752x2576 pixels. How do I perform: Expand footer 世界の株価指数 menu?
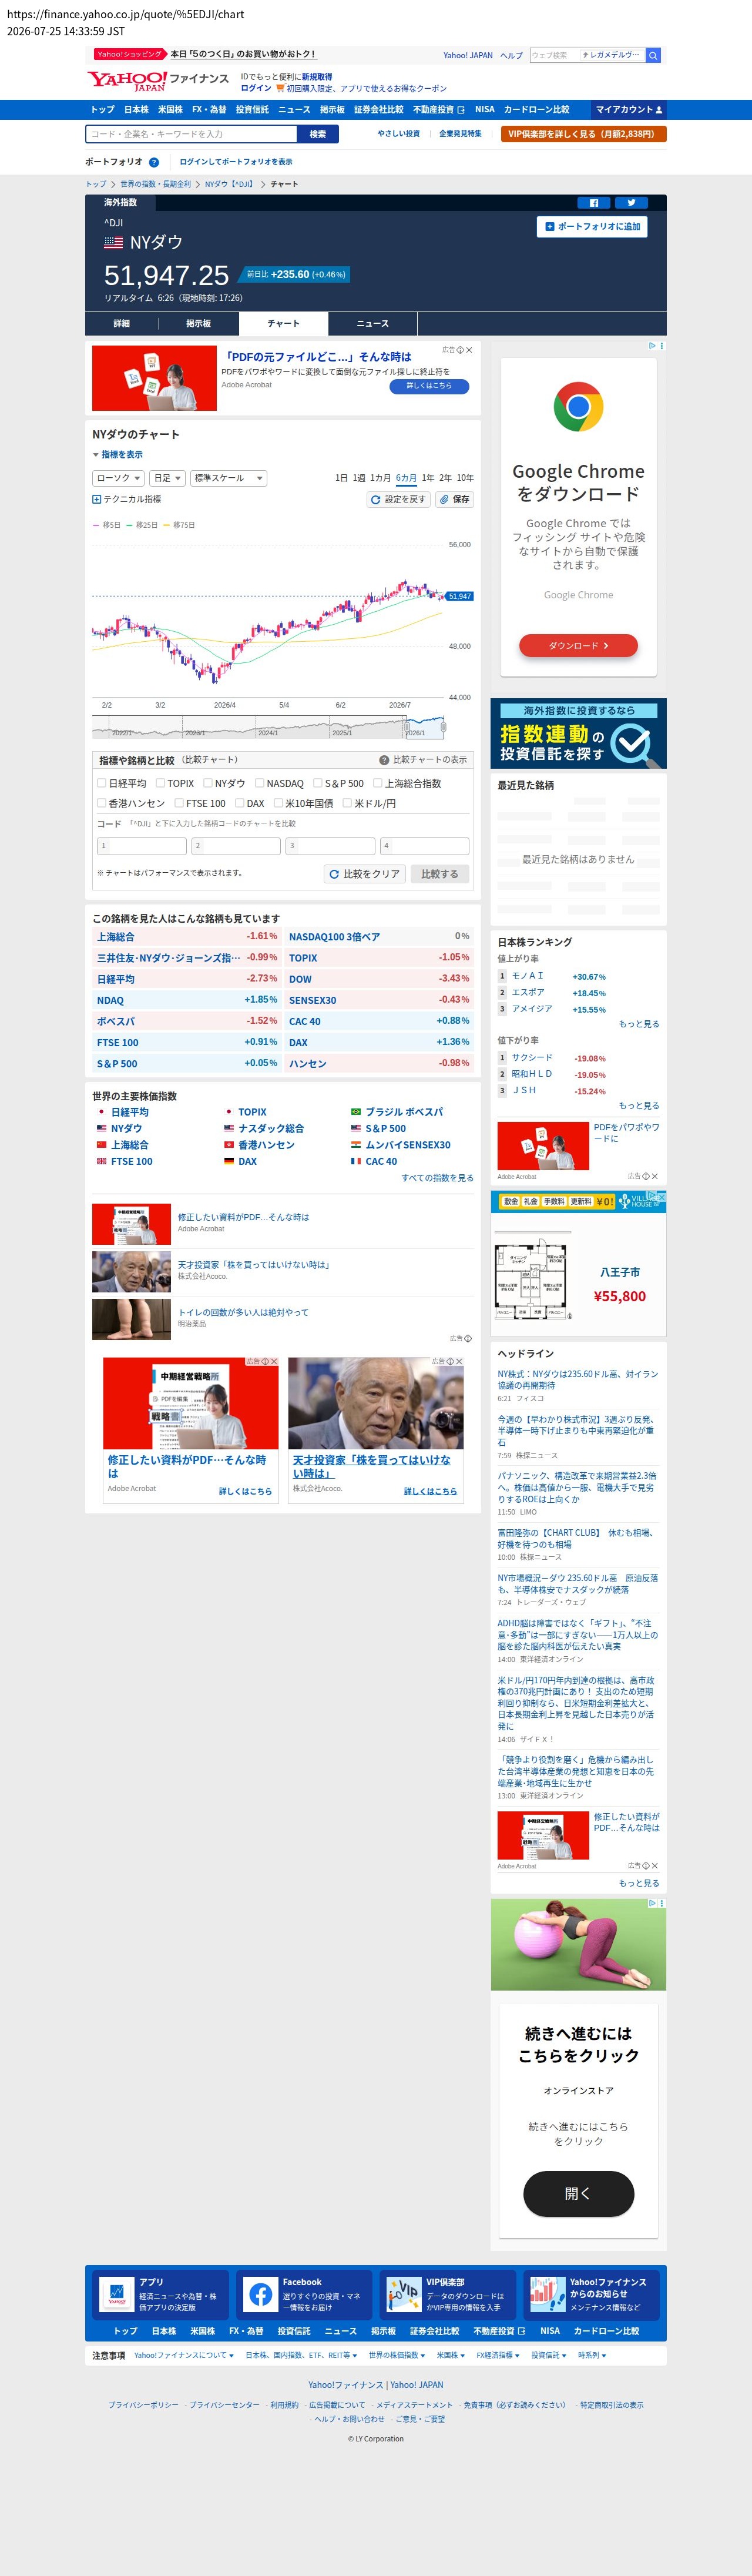(x=396, y=2355)
